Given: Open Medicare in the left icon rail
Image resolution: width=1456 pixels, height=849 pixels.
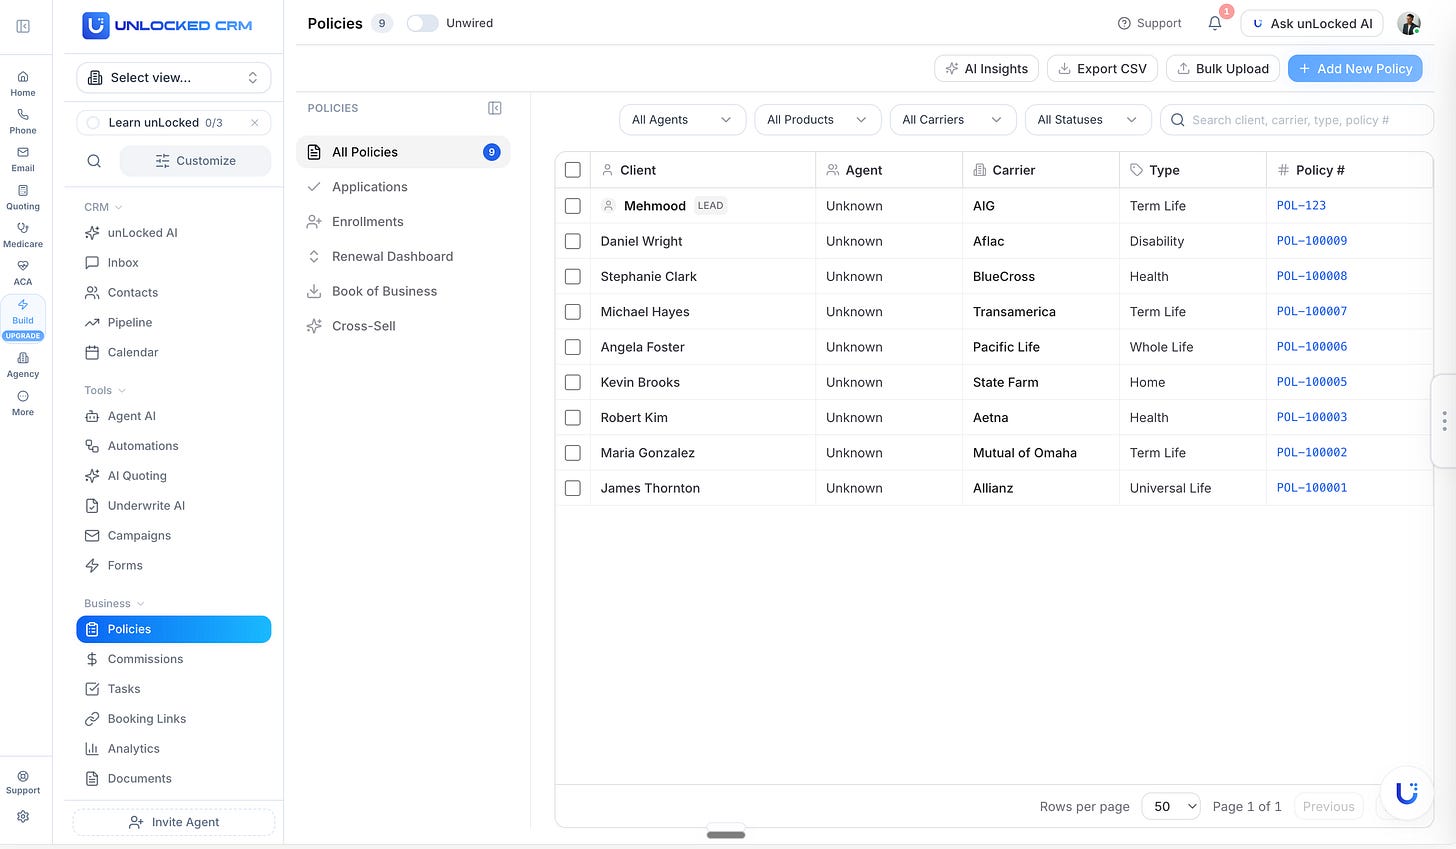Looking at the screenshot, I should click(x=23, y=235).
